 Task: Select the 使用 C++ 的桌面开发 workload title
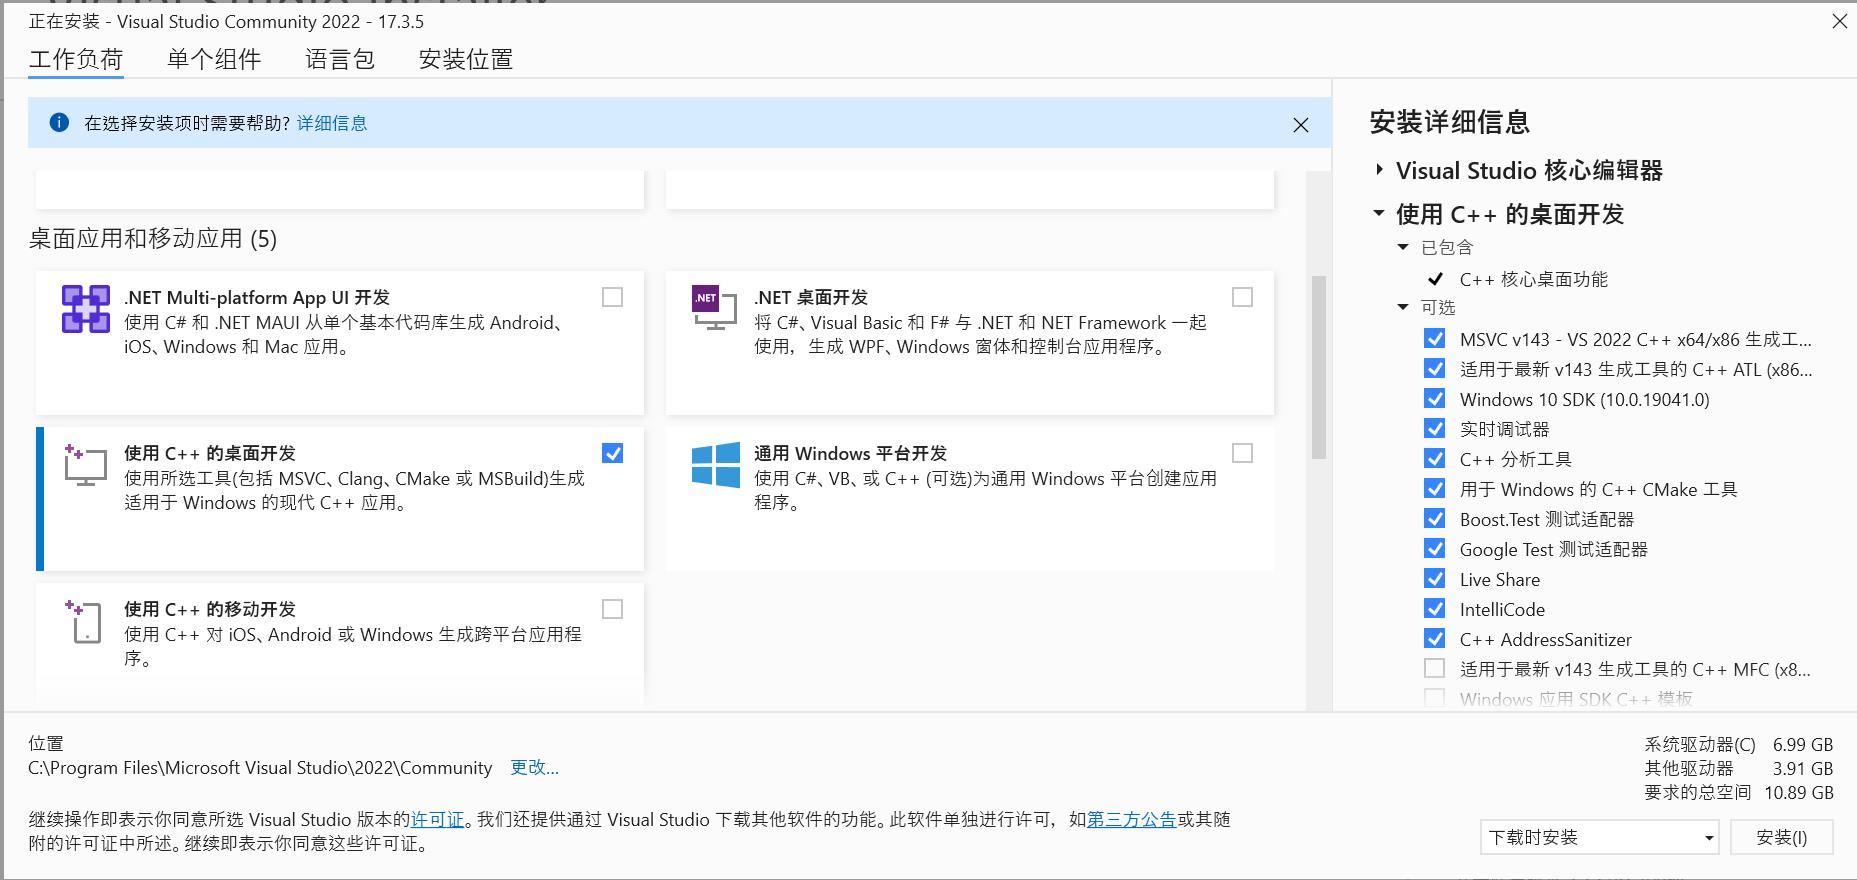[210, 453]
